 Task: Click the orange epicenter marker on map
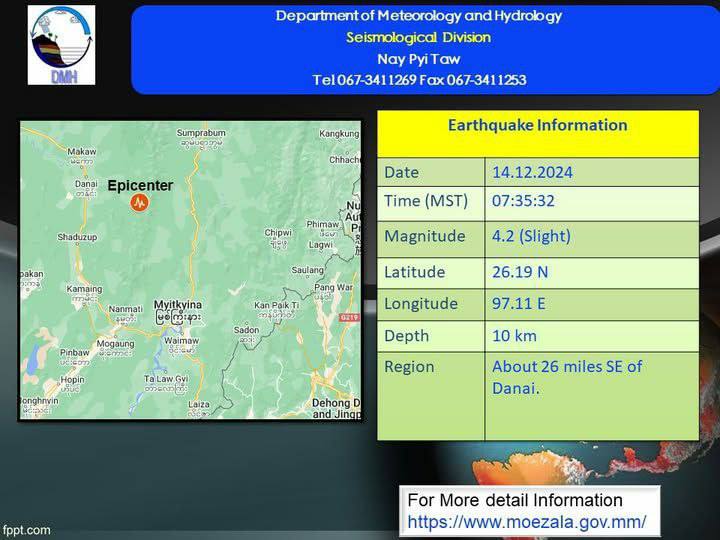click(140, 203)
